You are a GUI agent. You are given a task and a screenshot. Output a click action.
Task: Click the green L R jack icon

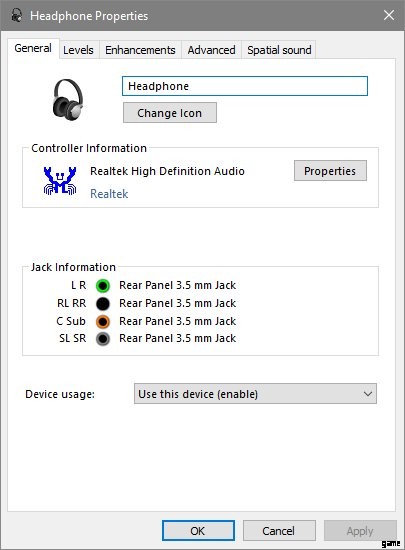pos(103,286)
